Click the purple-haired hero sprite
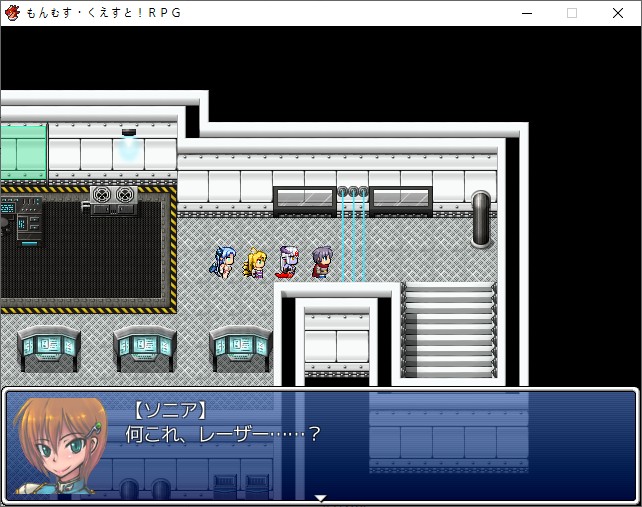 click(x=322, y=263)
